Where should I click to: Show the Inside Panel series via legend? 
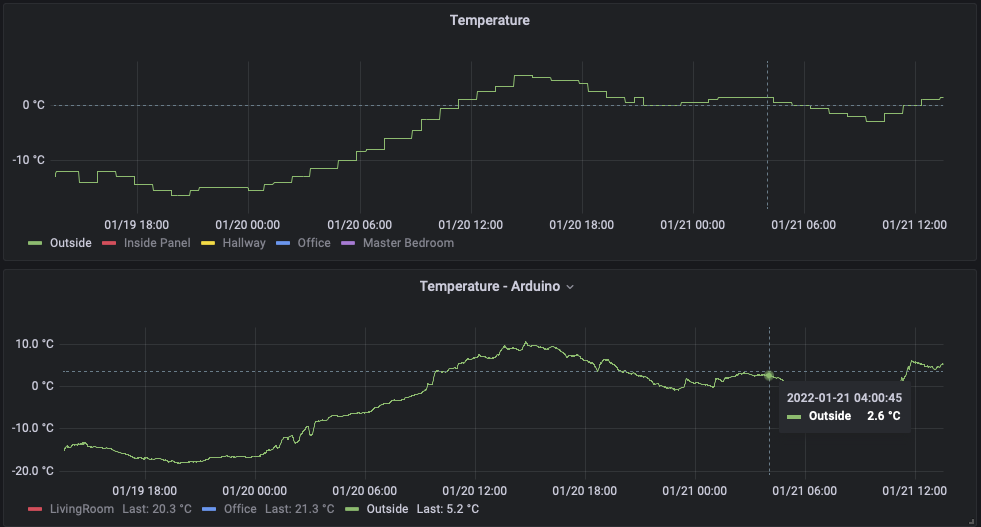click(156, 243)
